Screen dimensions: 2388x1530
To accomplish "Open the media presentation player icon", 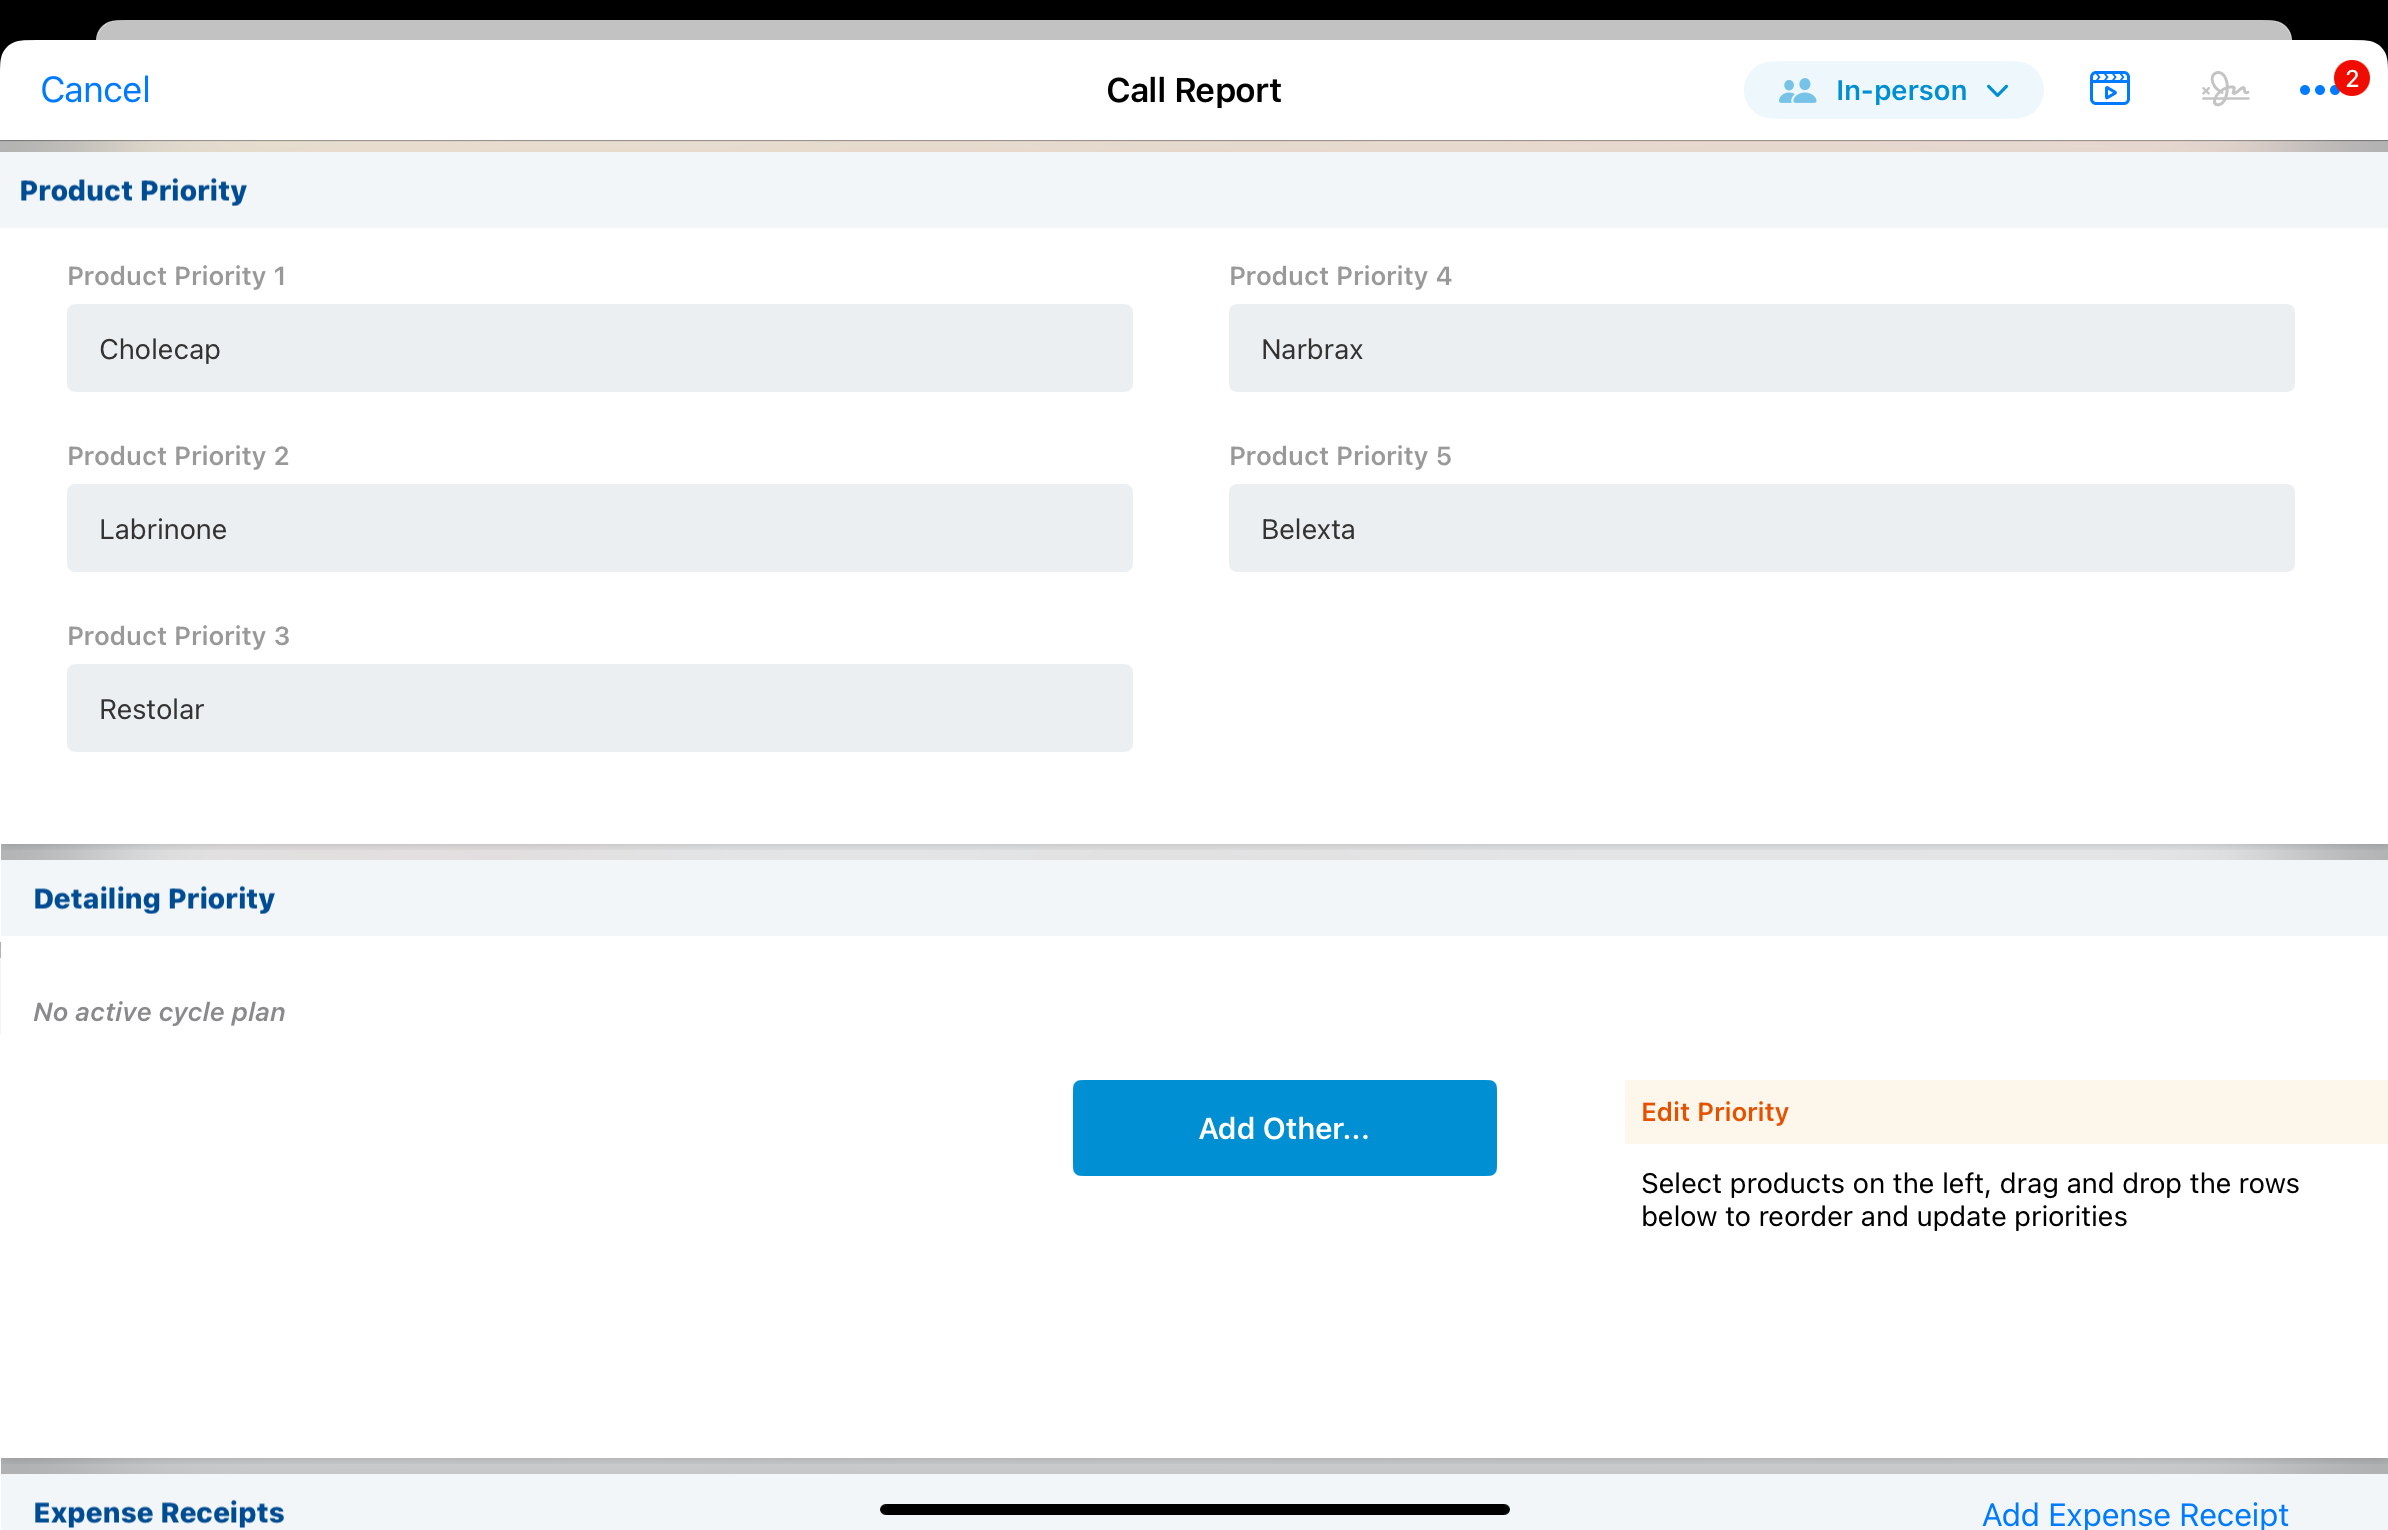I will tap(2109, 89).
